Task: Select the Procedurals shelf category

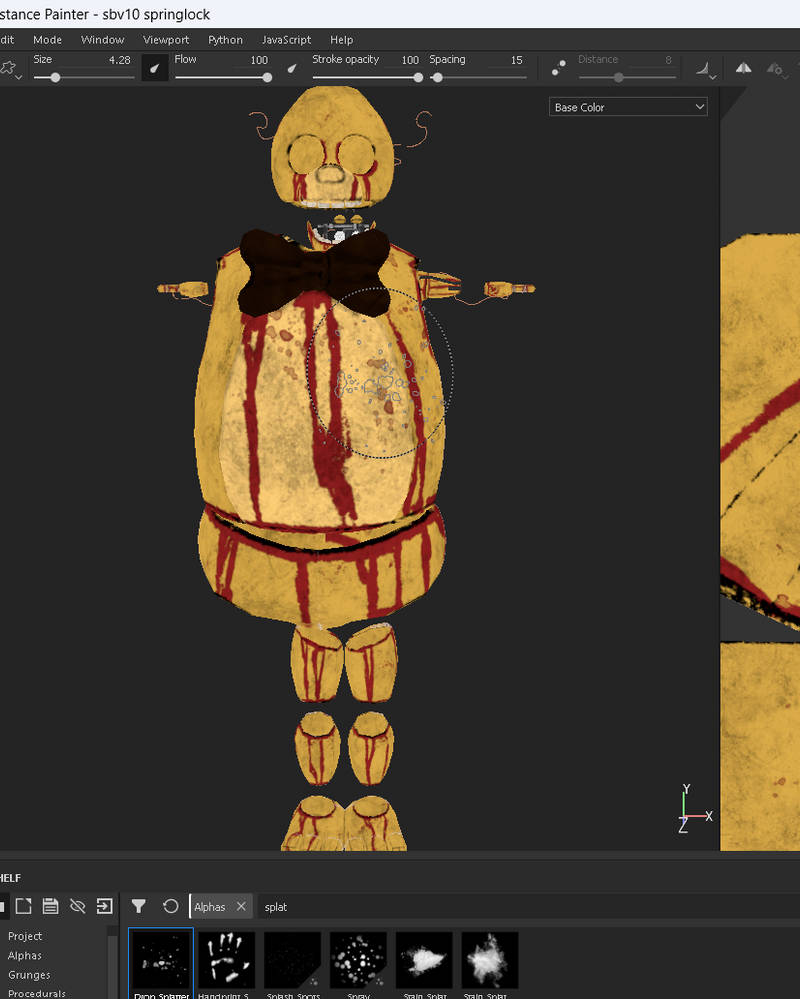Action: [38, 993]
